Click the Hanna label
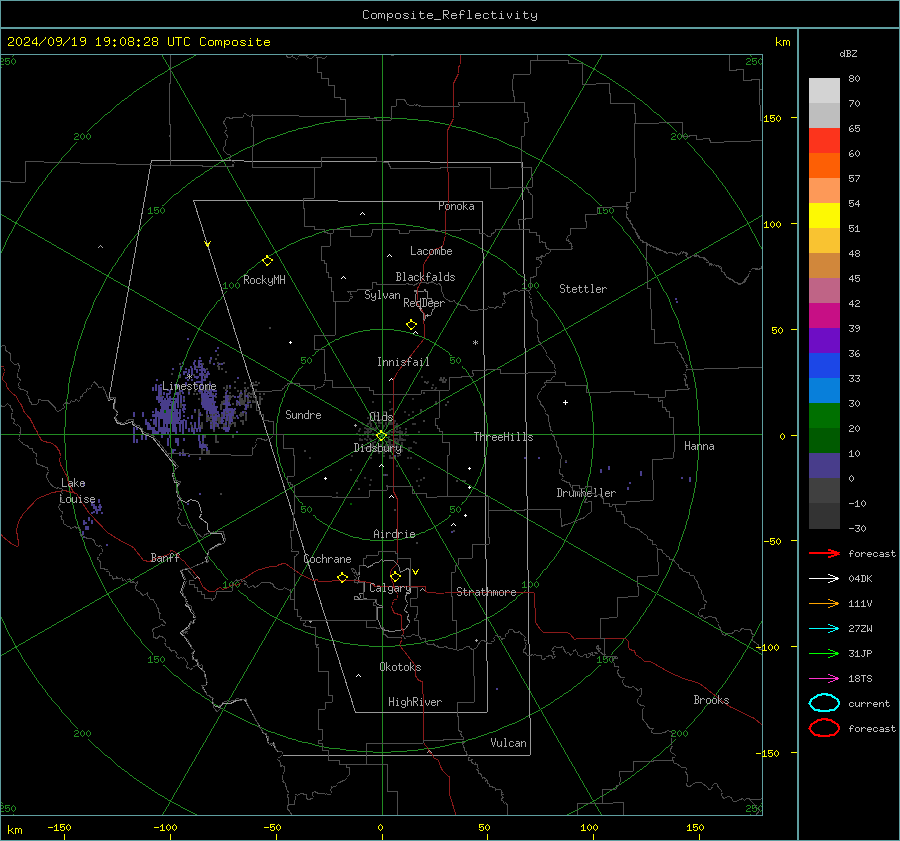This screenshot has height=841, width=900. point(699,446)
